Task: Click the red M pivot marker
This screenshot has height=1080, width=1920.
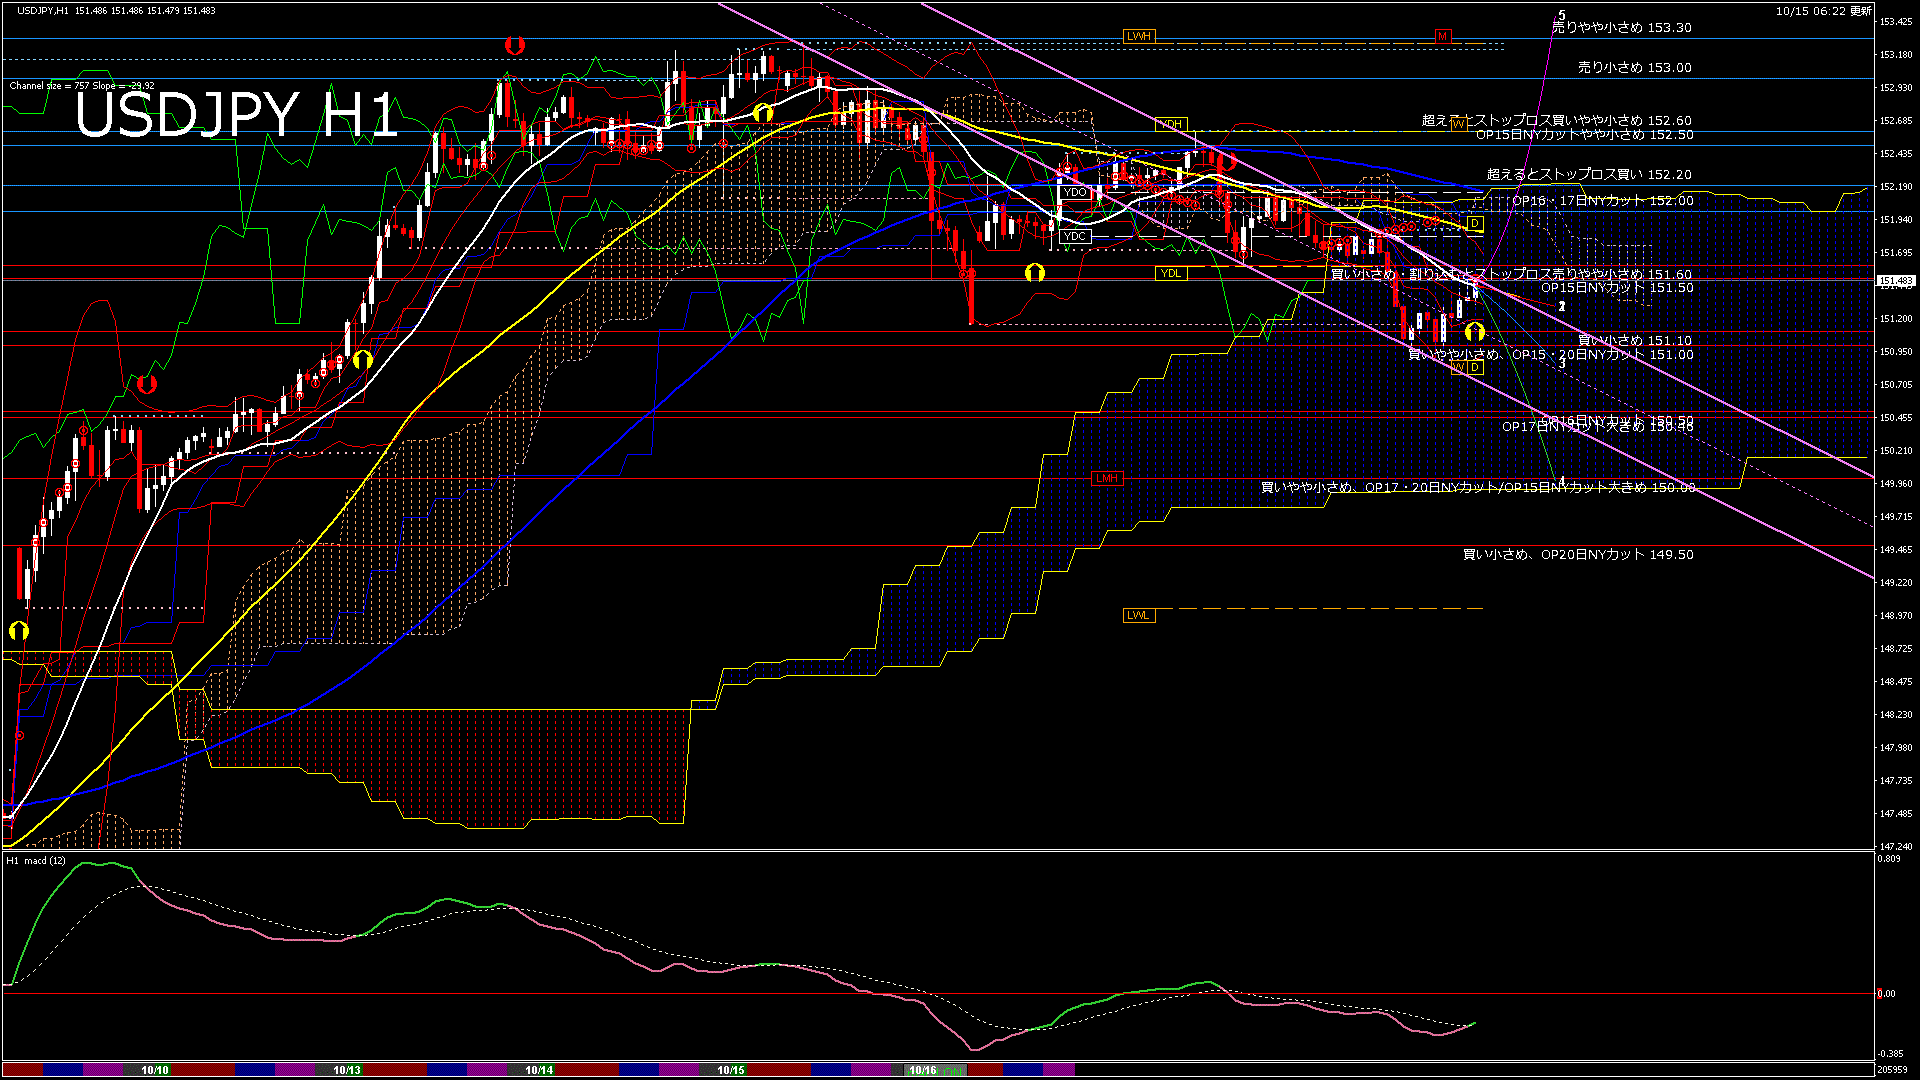Action: click(x=1442, y=36)
